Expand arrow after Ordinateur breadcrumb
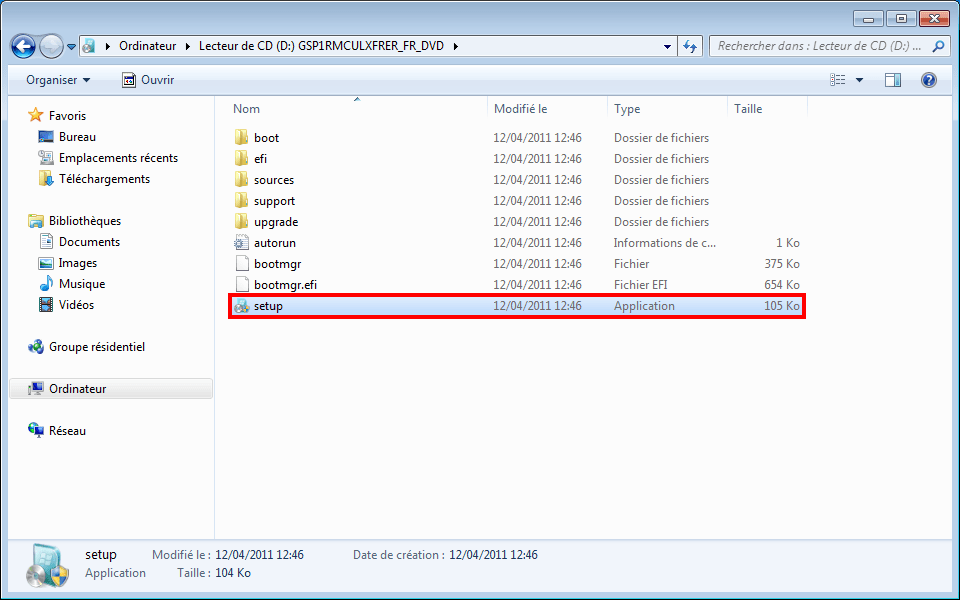The width and height of the screenshot is (960, 600). [x=187, y=46]
